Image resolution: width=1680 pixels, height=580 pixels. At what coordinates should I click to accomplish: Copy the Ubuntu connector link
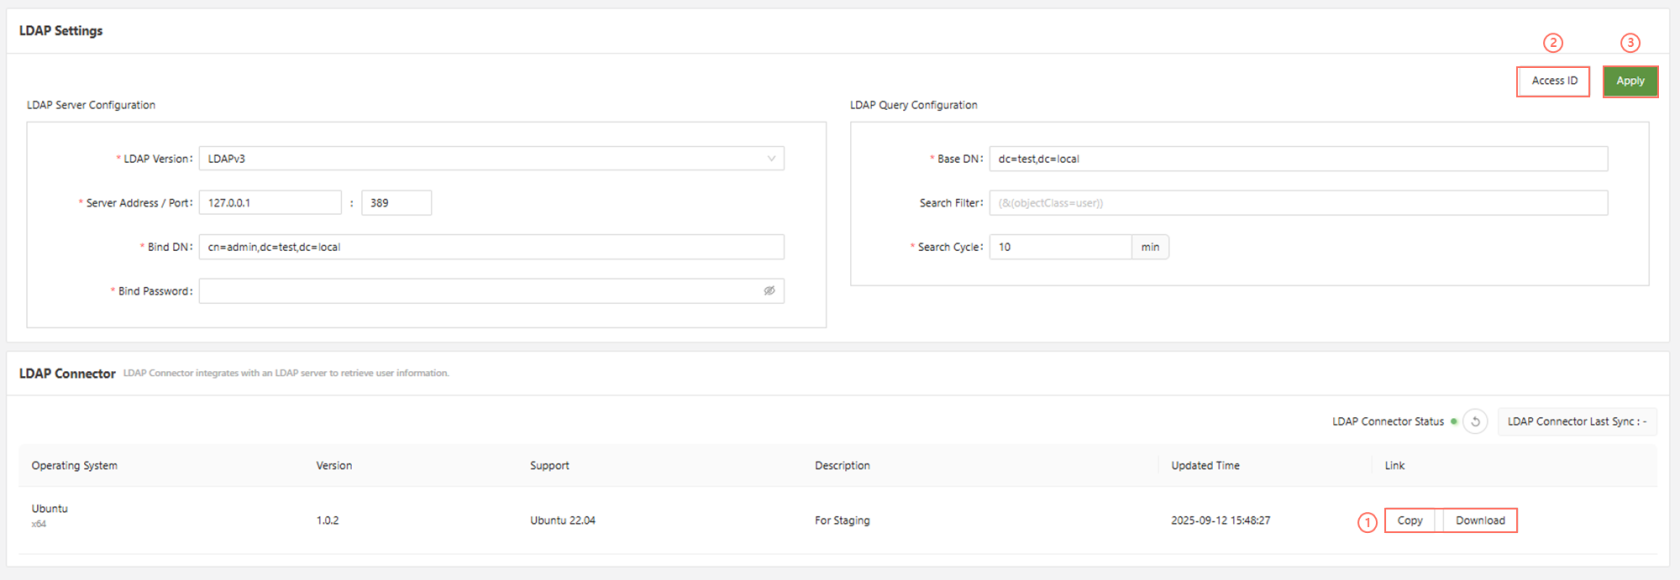tap(1410, 521)
